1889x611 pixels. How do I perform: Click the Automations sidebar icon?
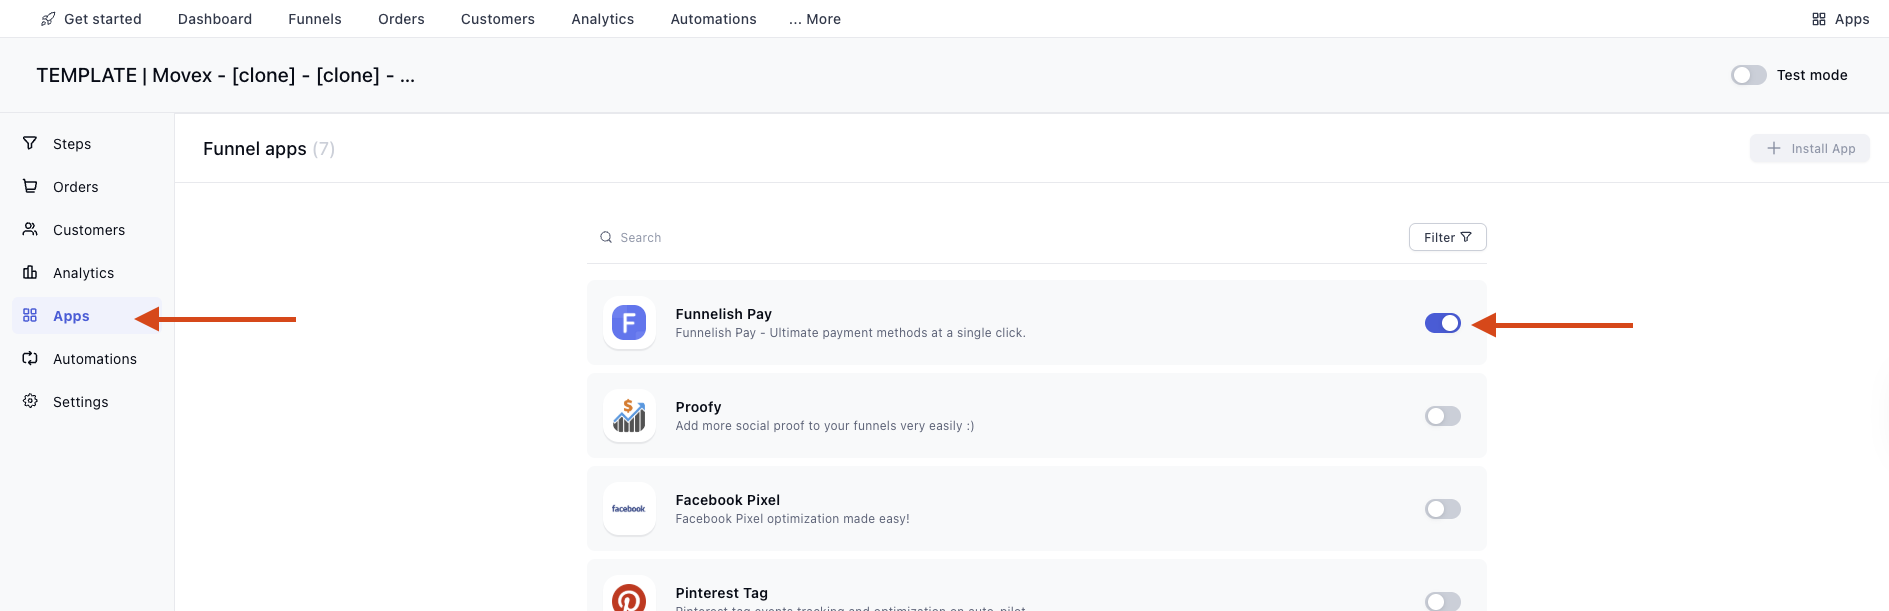pyautogui.click(x=30, y=358)
